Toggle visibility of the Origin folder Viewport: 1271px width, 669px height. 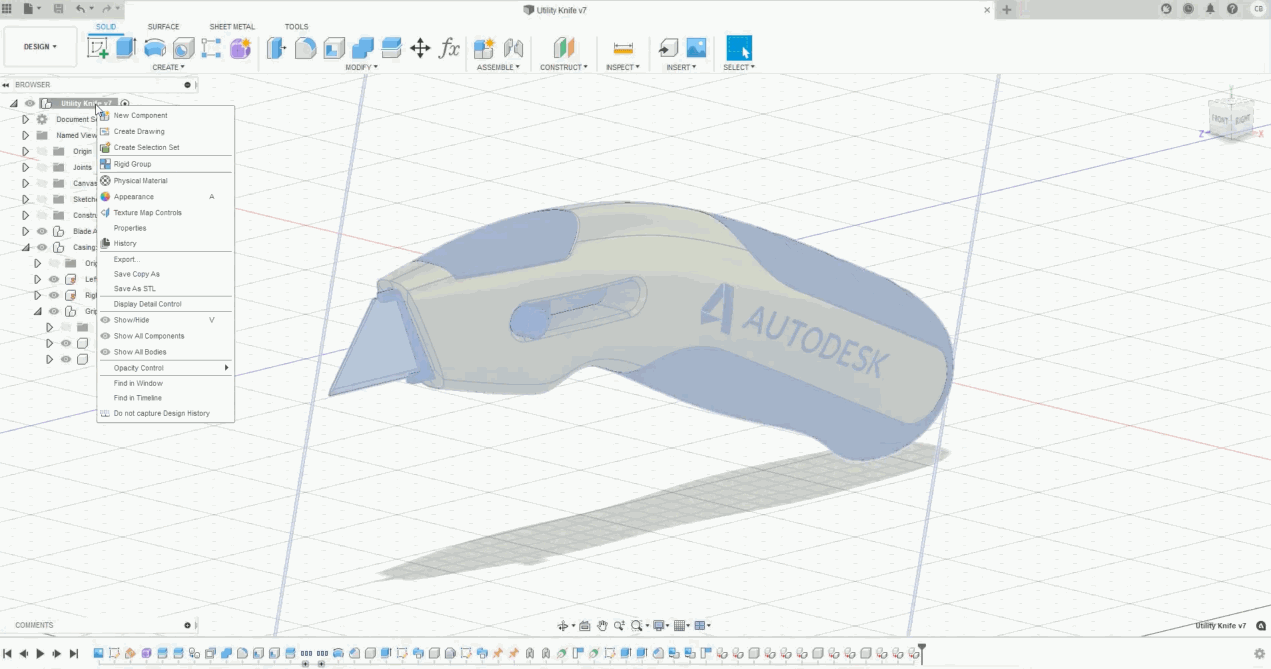[42, 151]
